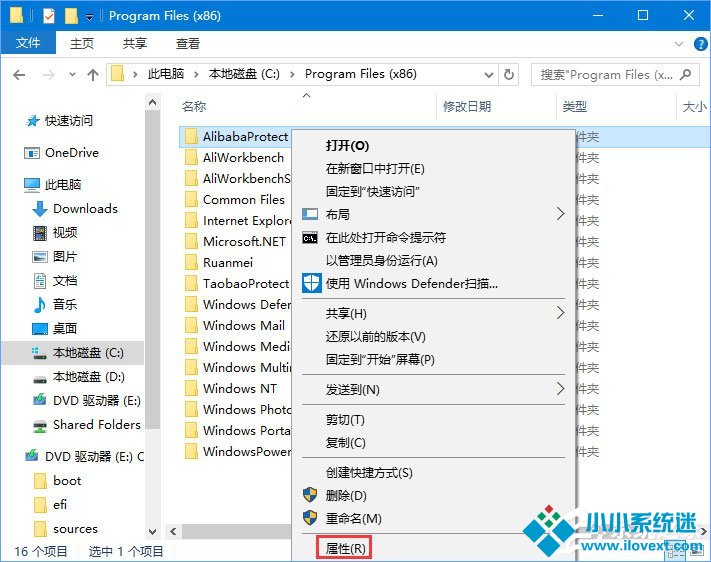
Task: Select 此电脑 in navigation pane
Action: 63,184
